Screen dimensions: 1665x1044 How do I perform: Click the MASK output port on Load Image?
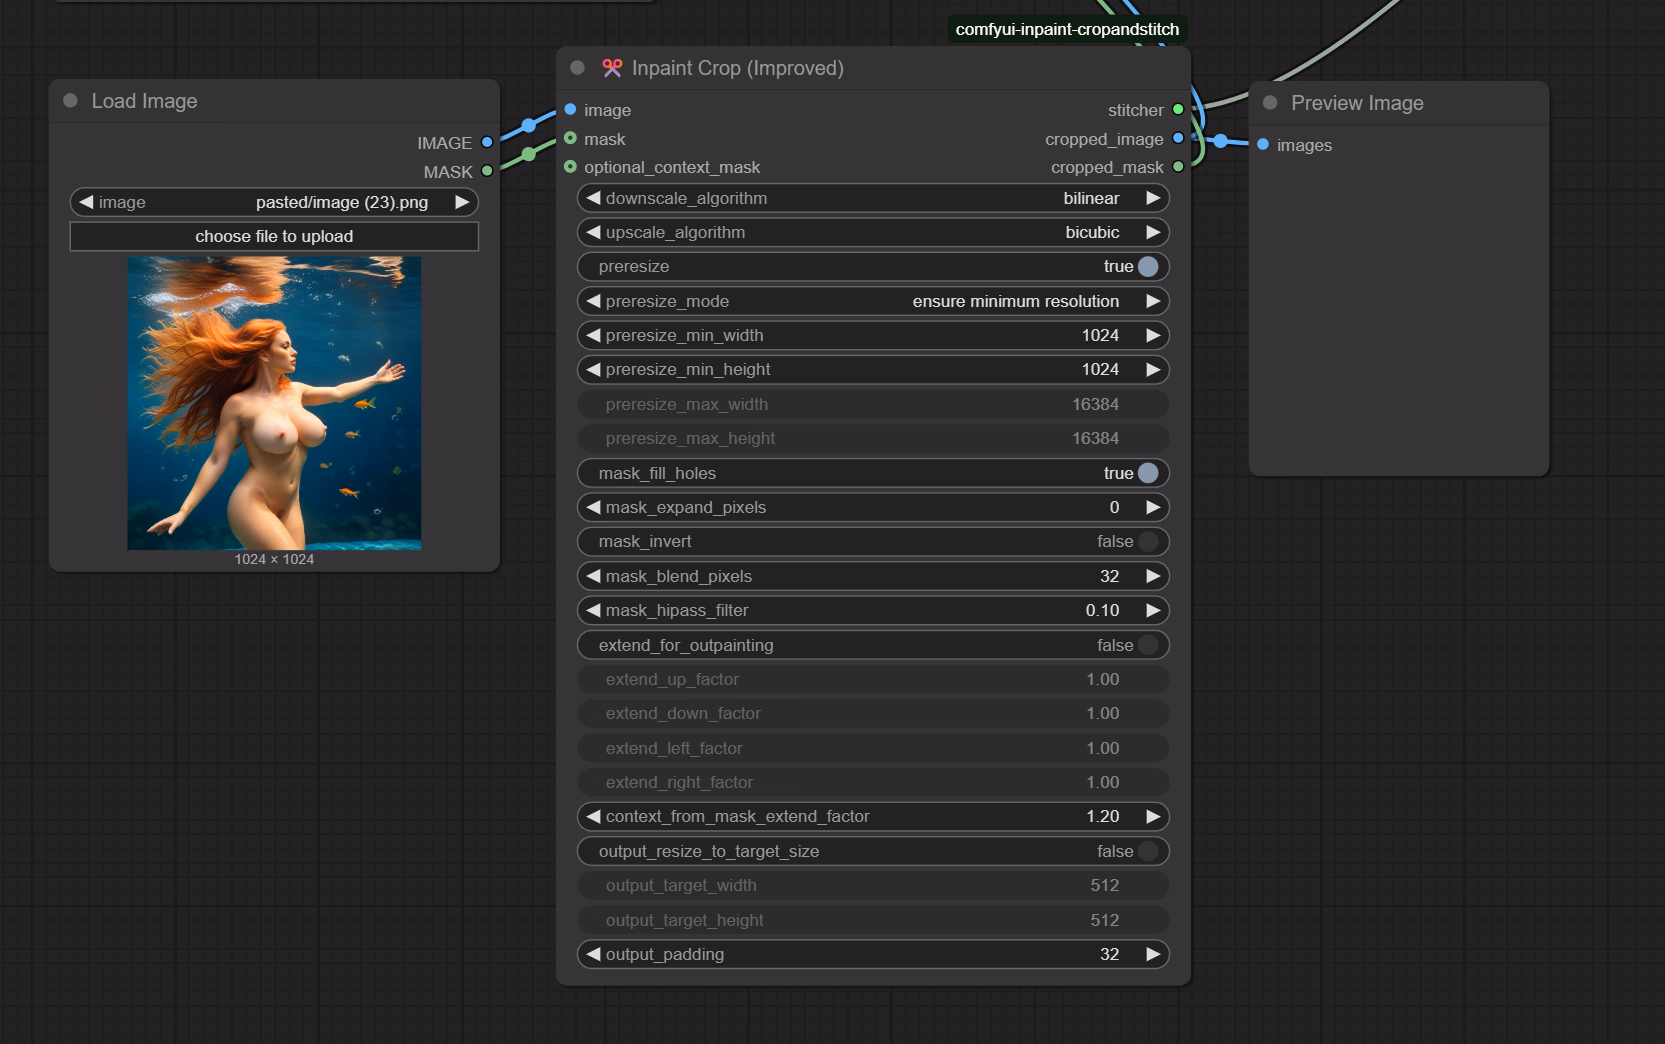pyautogui.click(x=487, y=172)
